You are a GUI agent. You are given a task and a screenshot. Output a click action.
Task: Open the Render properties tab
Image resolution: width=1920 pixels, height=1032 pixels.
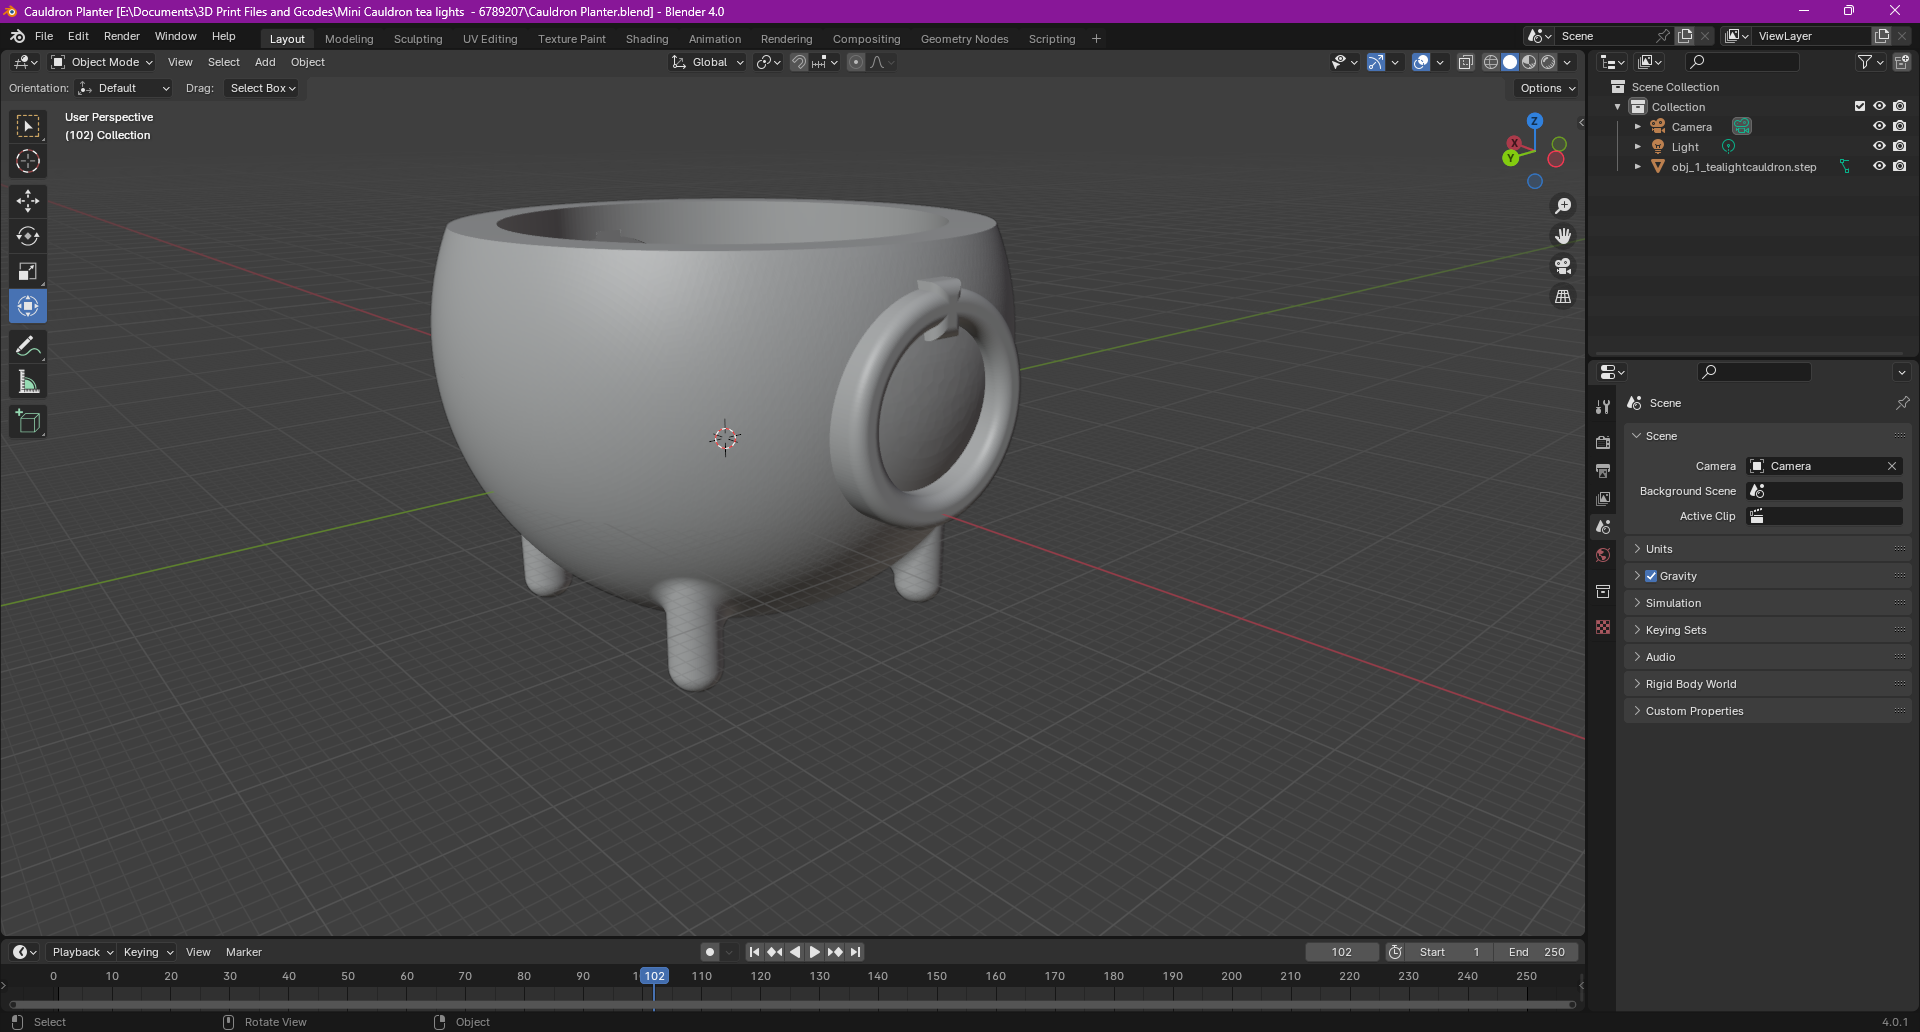click(x=1603, y=442)
